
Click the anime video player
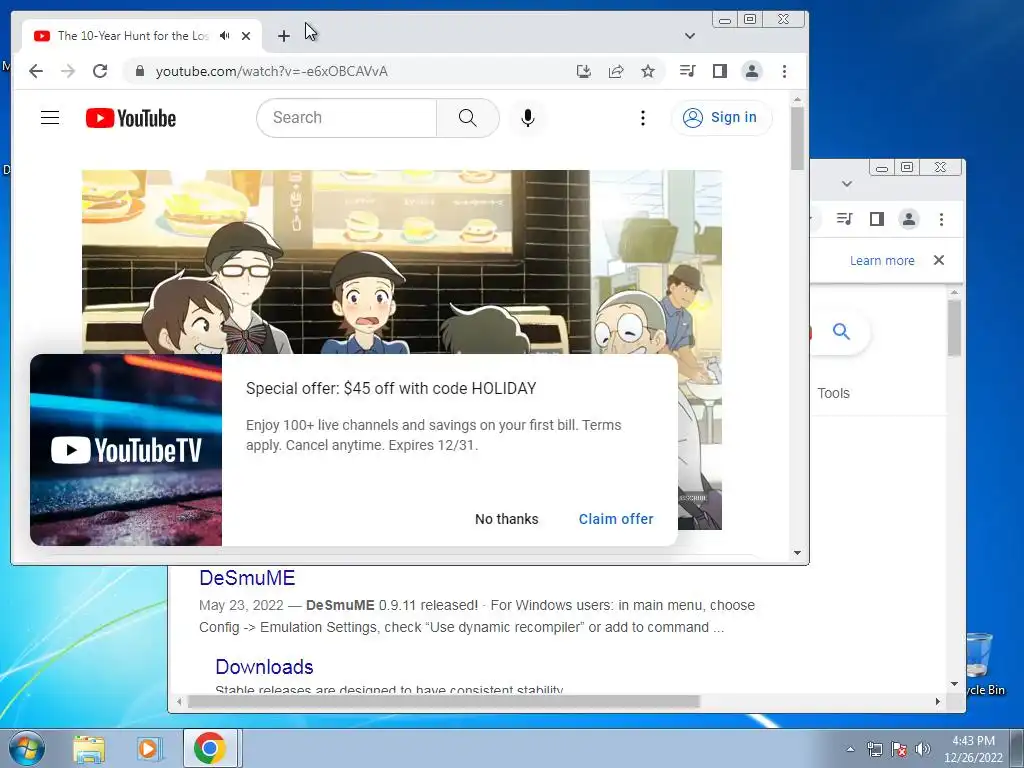tap(402, 261)
